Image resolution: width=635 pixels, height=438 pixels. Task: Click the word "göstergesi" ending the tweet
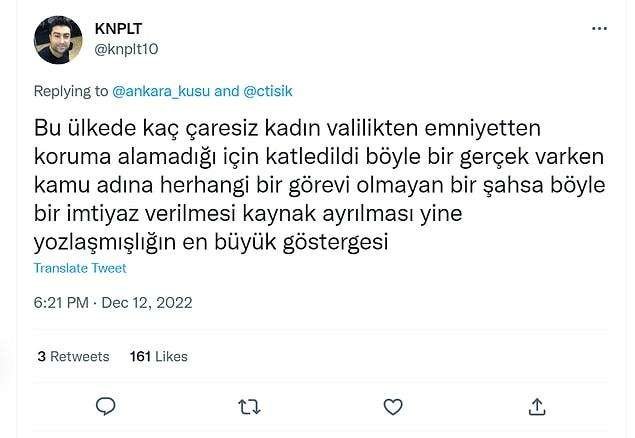coord(336,241)
